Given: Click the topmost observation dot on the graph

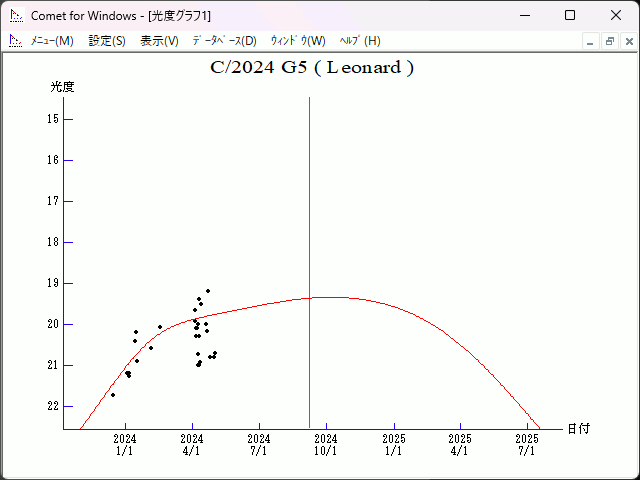Looking at the screenshot, I should (207, 291).
